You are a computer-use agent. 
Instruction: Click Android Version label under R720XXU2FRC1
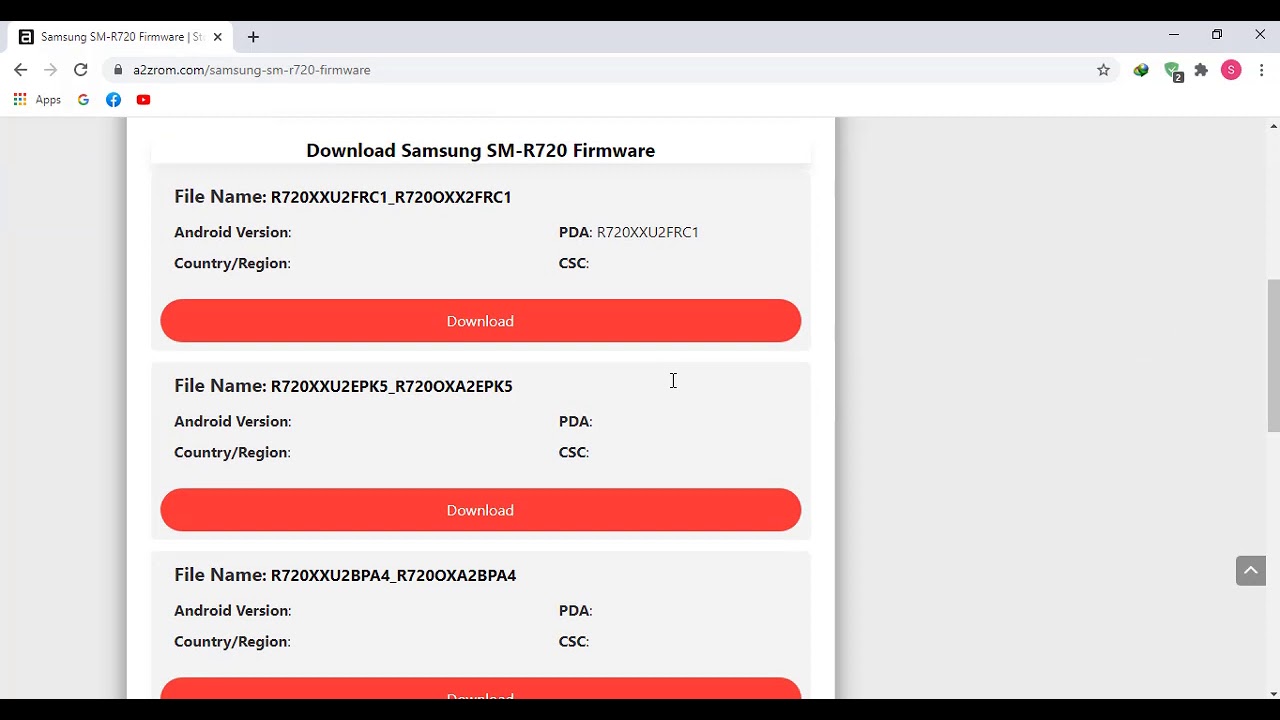[x=232, y=232]
